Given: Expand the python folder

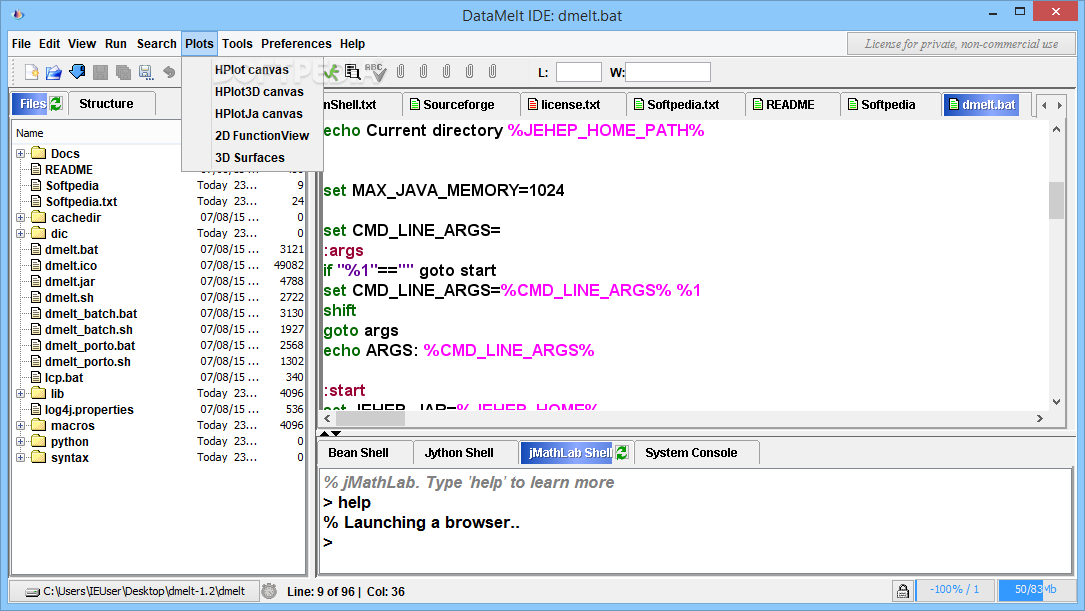Looking at the screenshot, I should tap(21, 441).
